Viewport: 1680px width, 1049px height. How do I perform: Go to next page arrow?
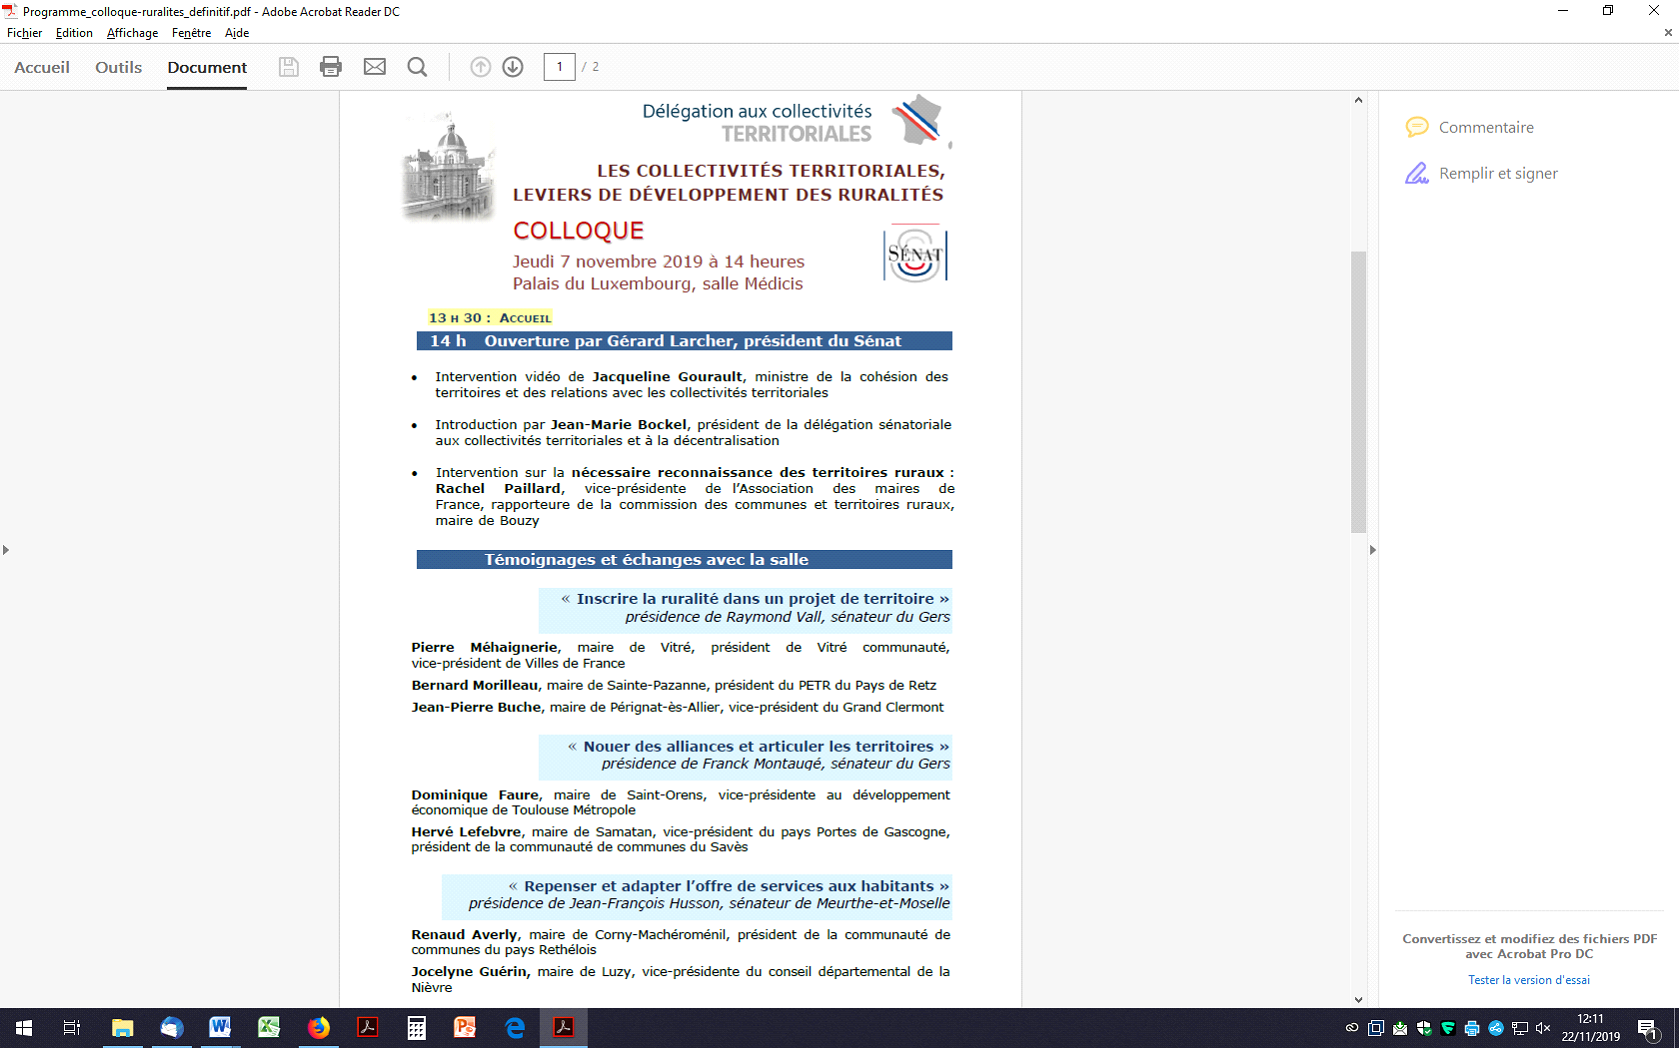click(x=513, y=67)
